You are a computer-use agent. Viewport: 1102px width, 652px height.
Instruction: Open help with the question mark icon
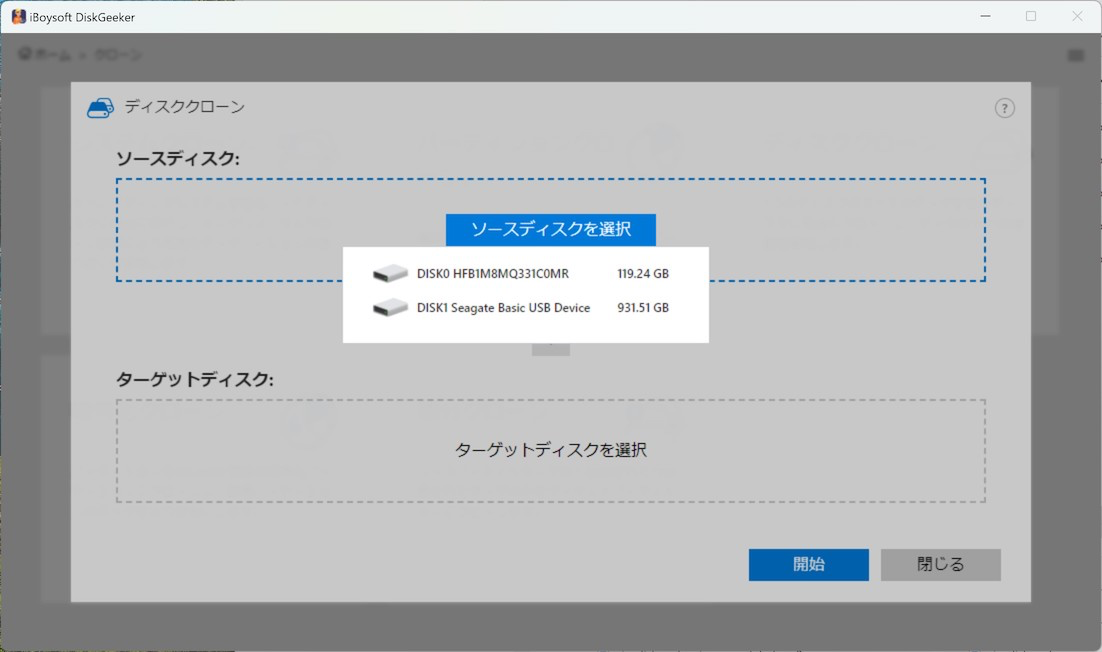click(x=1004, y=108)
